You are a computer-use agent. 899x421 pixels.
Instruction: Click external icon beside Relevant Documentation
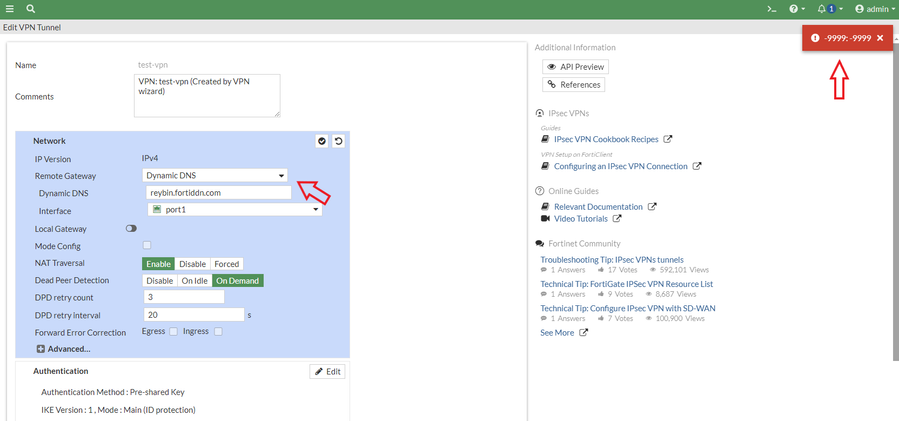[x=652, y=206]
